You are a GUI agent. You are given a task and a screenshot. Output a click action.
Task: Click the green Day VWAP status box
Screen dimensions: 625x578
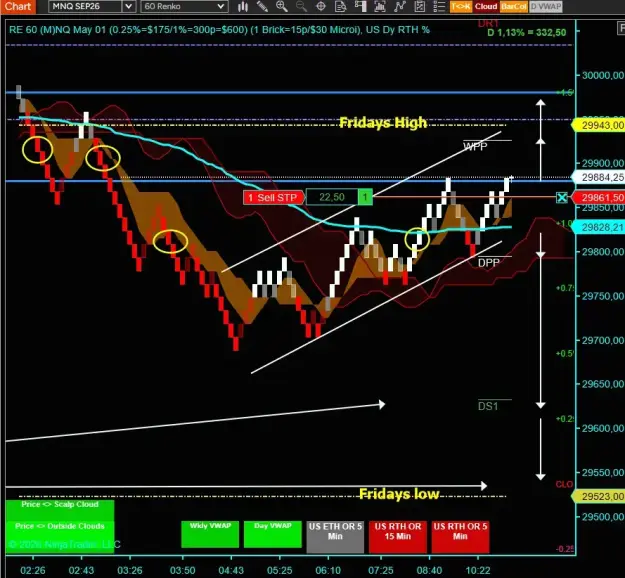273,534
